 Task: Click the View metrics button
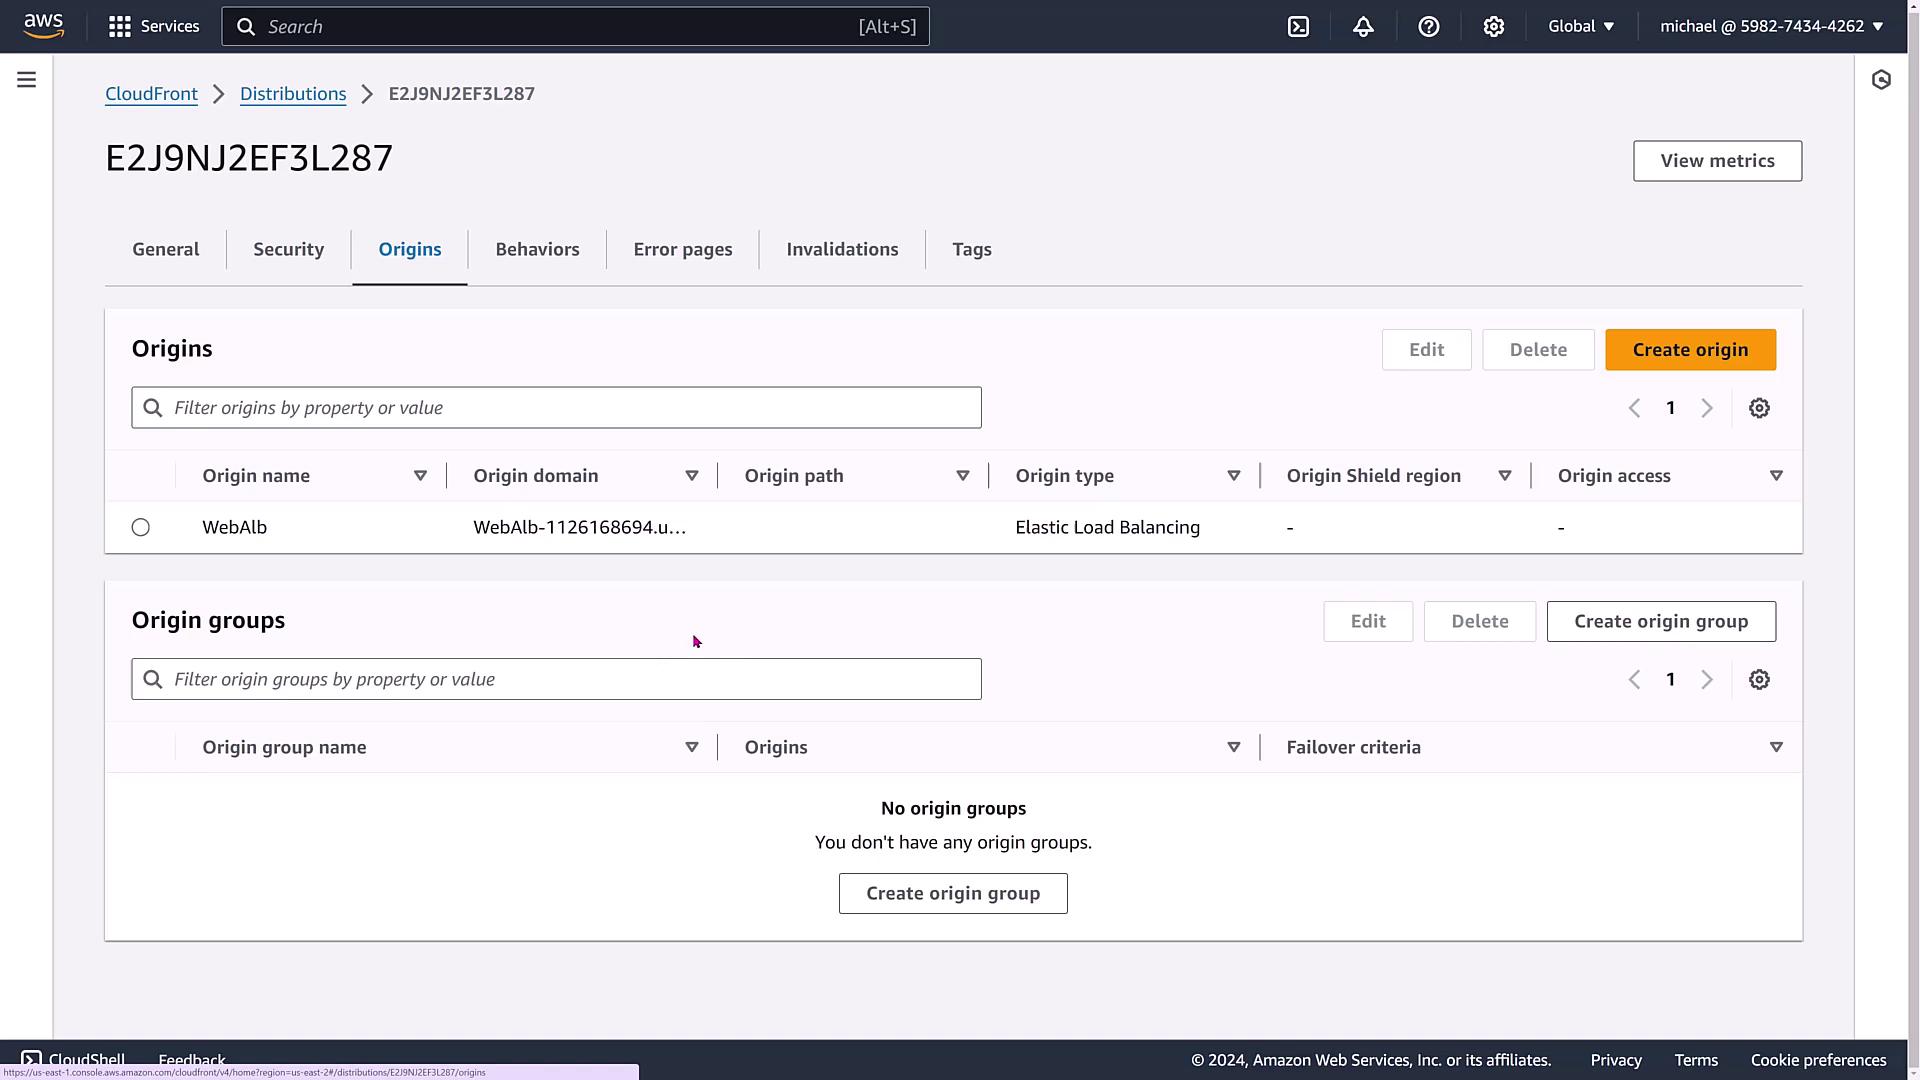click(1717, 161)
